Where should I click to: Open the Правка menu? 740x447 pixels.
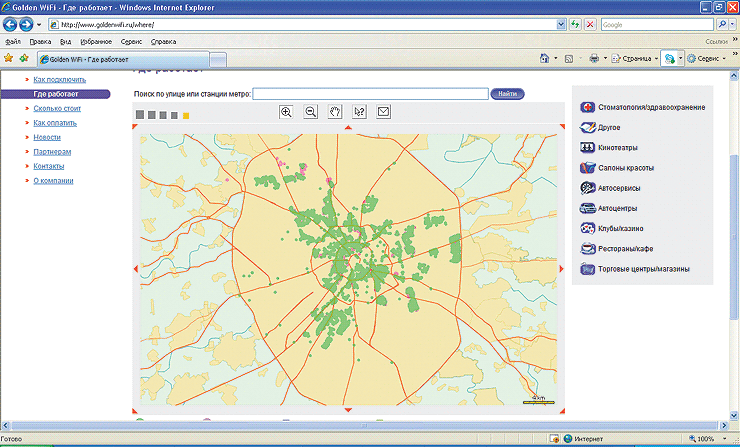pyautogui.click(x=40, y=42)
